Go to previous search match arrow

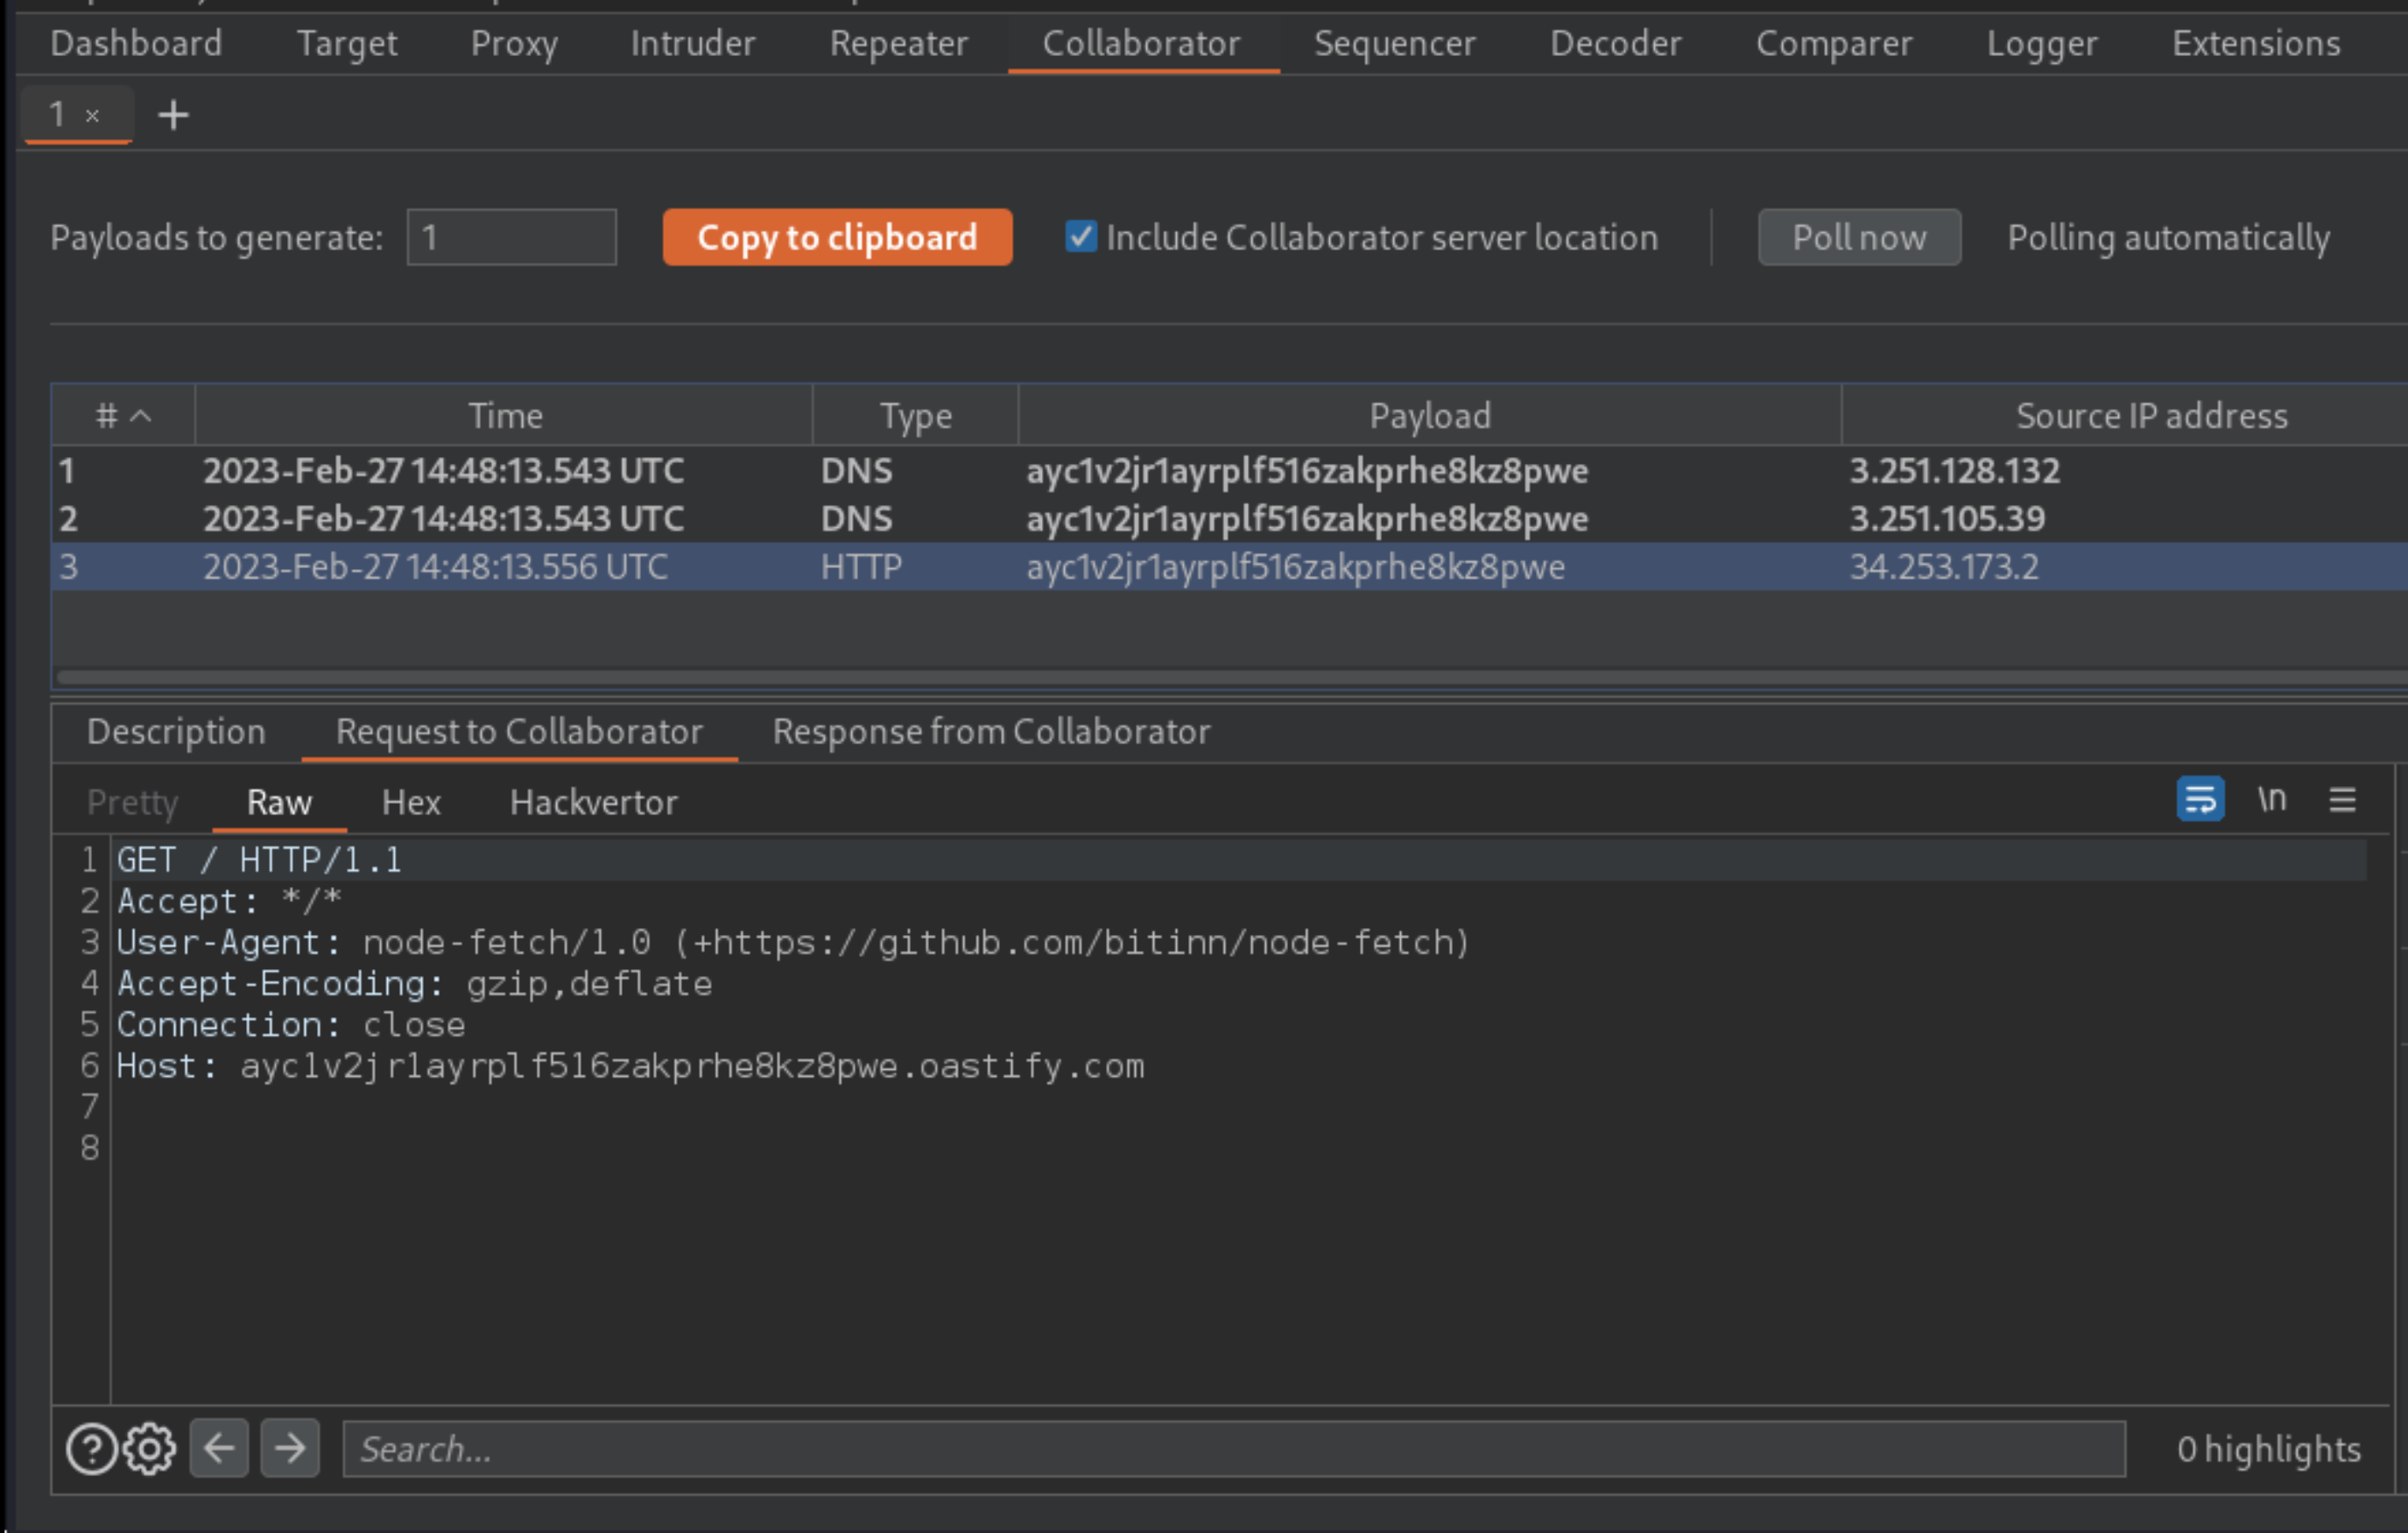[x=219, y=1447]
